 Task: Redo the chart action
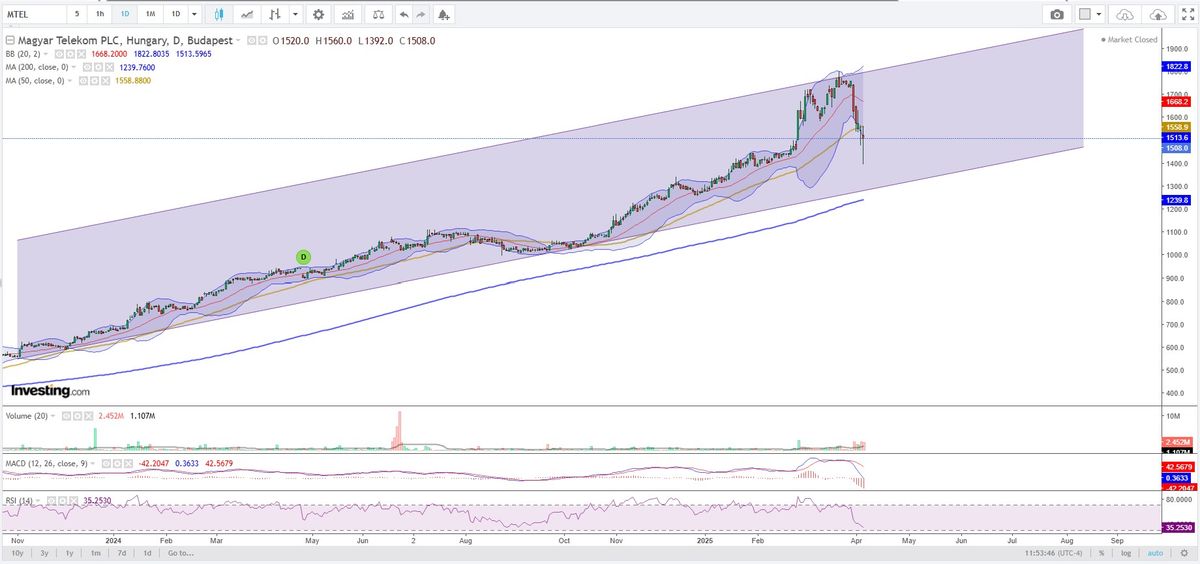[x=421, y=15]
